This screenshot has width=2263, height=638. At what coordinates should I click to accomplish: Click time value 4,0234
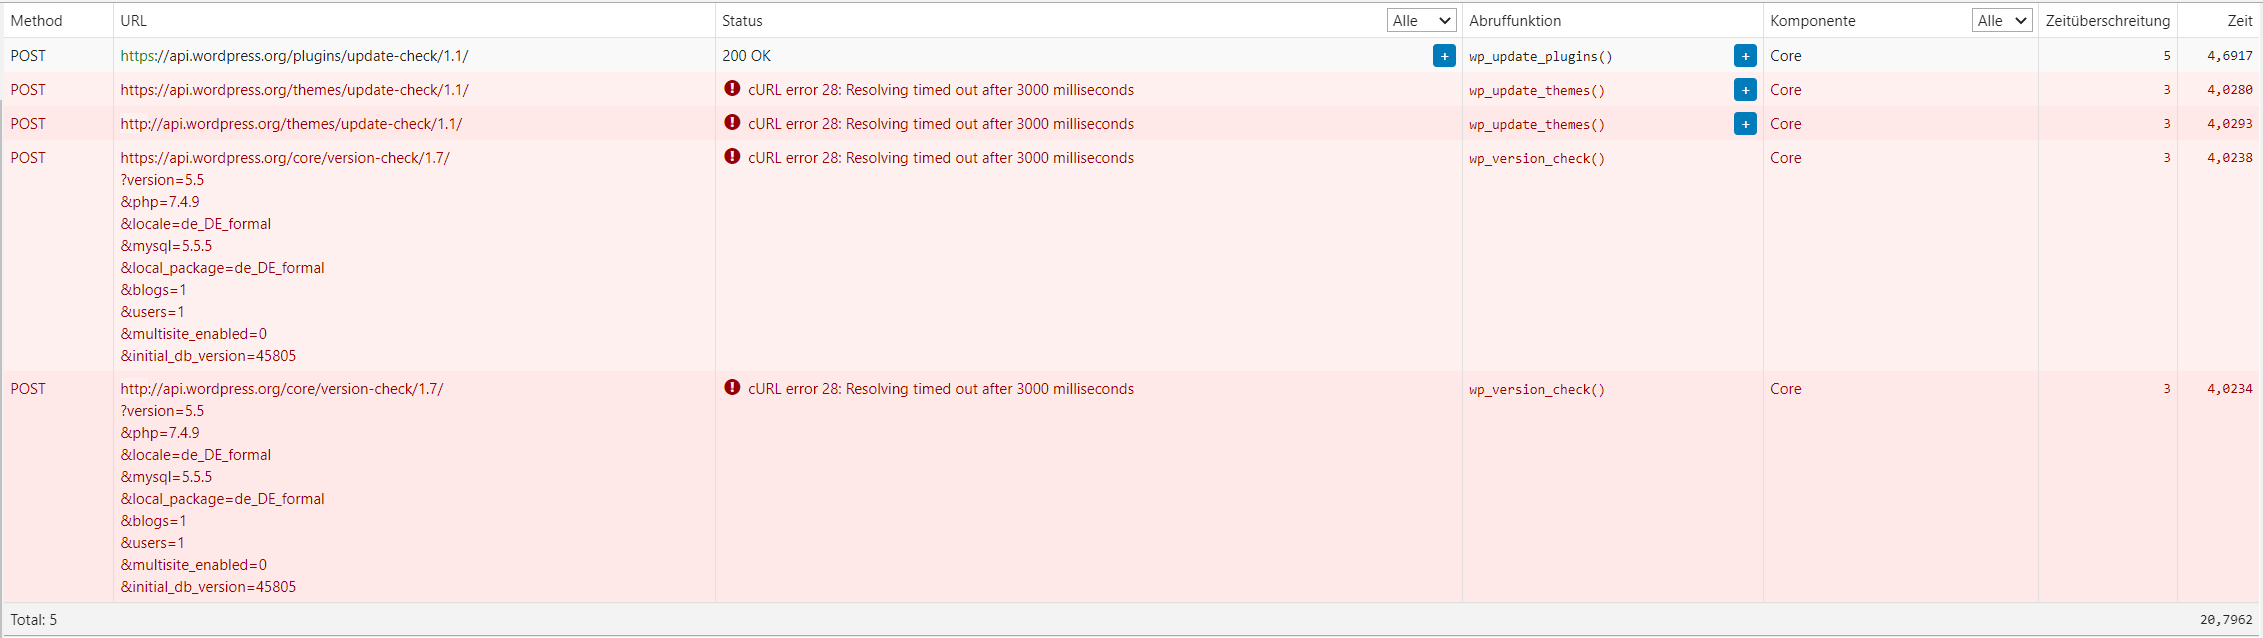coord(2230,389)
